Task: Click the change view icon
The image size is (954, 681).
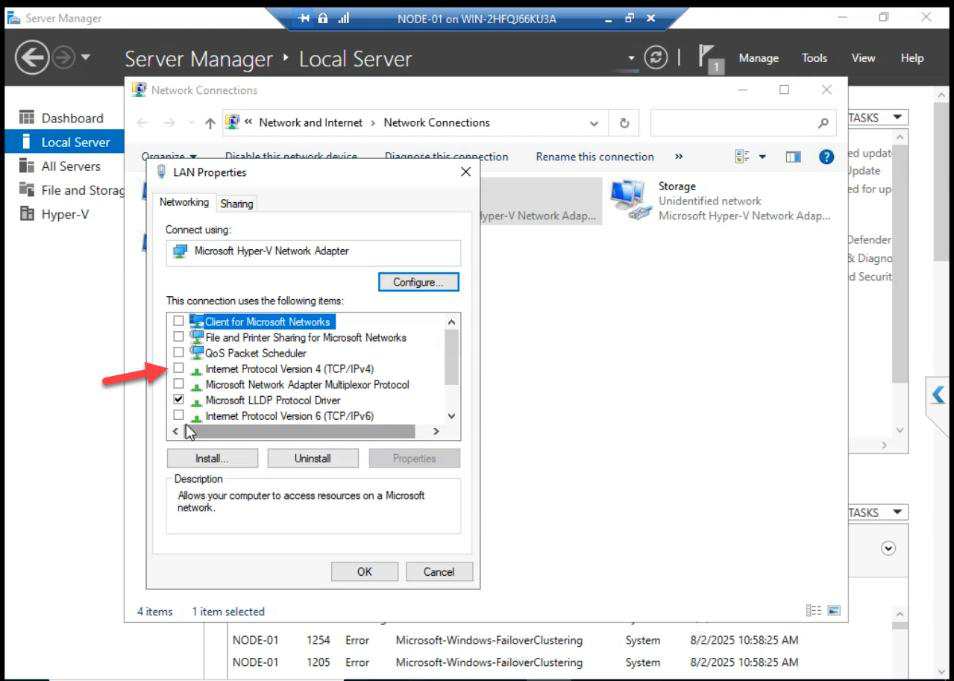Action: click(x=742, y=157)
